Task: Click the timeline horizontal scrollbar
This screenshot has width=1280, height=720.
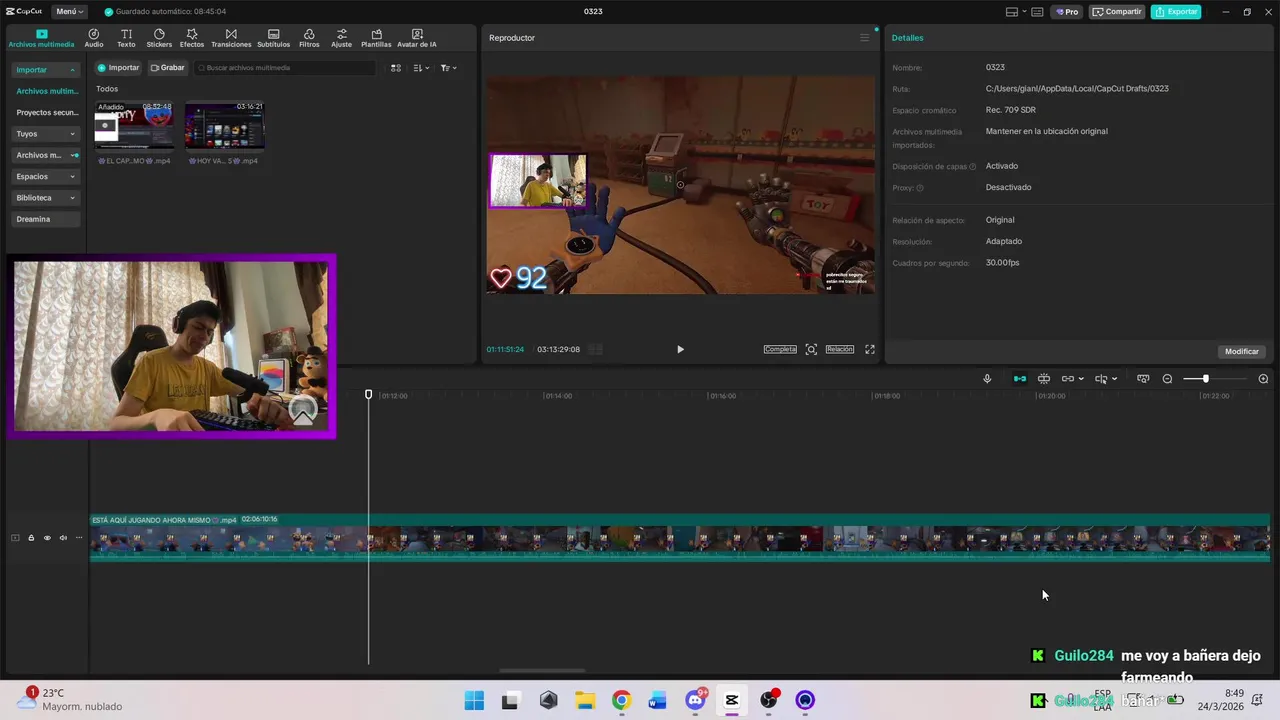Action: pyautogui.click(x=542, y=671)
